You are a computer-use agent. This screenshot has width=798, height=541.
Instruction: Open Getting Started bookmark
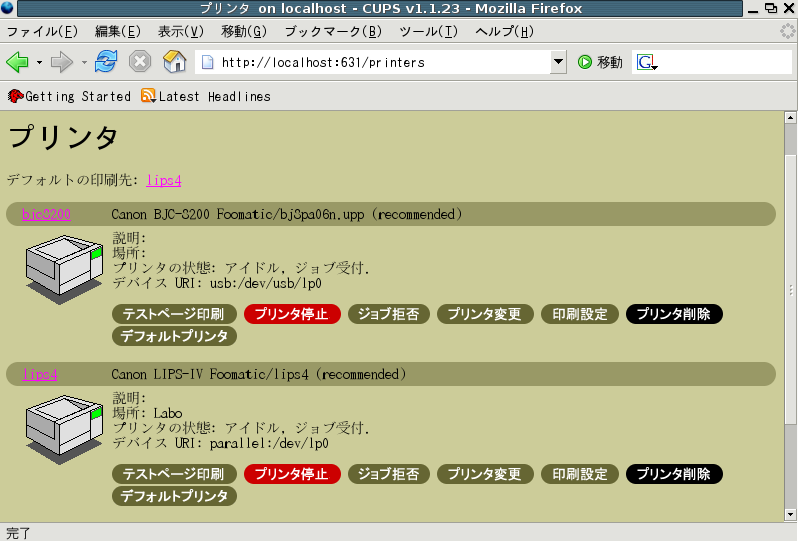(69, 96)
